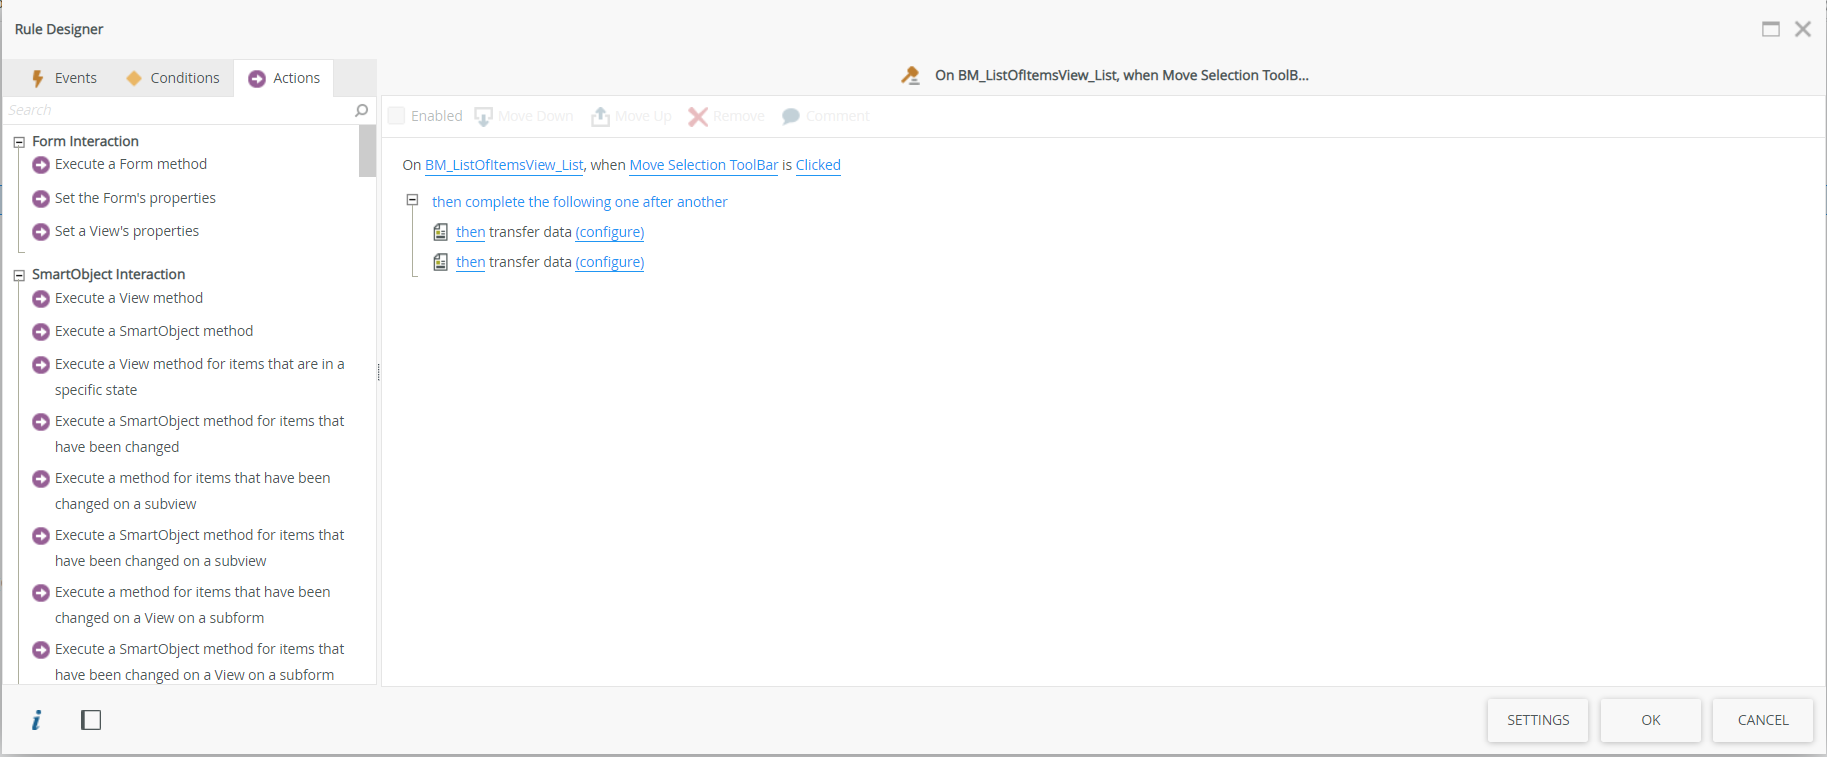Viewport: 1827px width, 757px height.
Task: Click the Move Up toolbar icon
Action: 600,117
